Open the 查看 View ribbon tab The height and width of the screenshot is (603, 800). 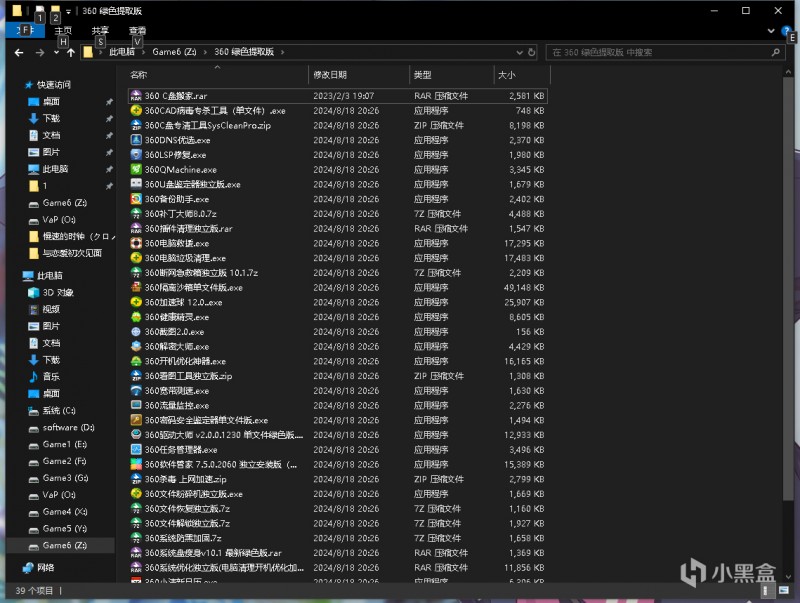coord(137,31)
